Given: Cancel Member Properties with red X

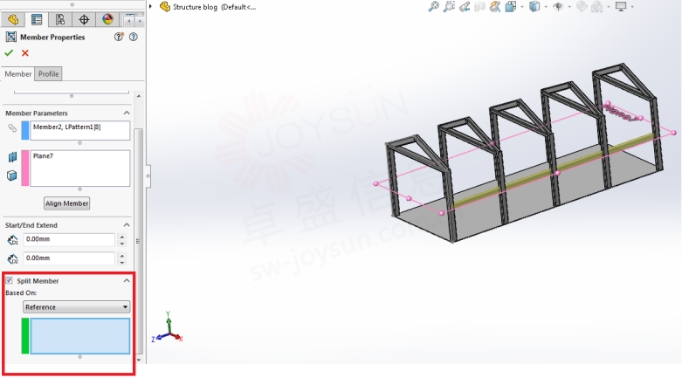Looking at the screenshot, I should click(25, 53).
